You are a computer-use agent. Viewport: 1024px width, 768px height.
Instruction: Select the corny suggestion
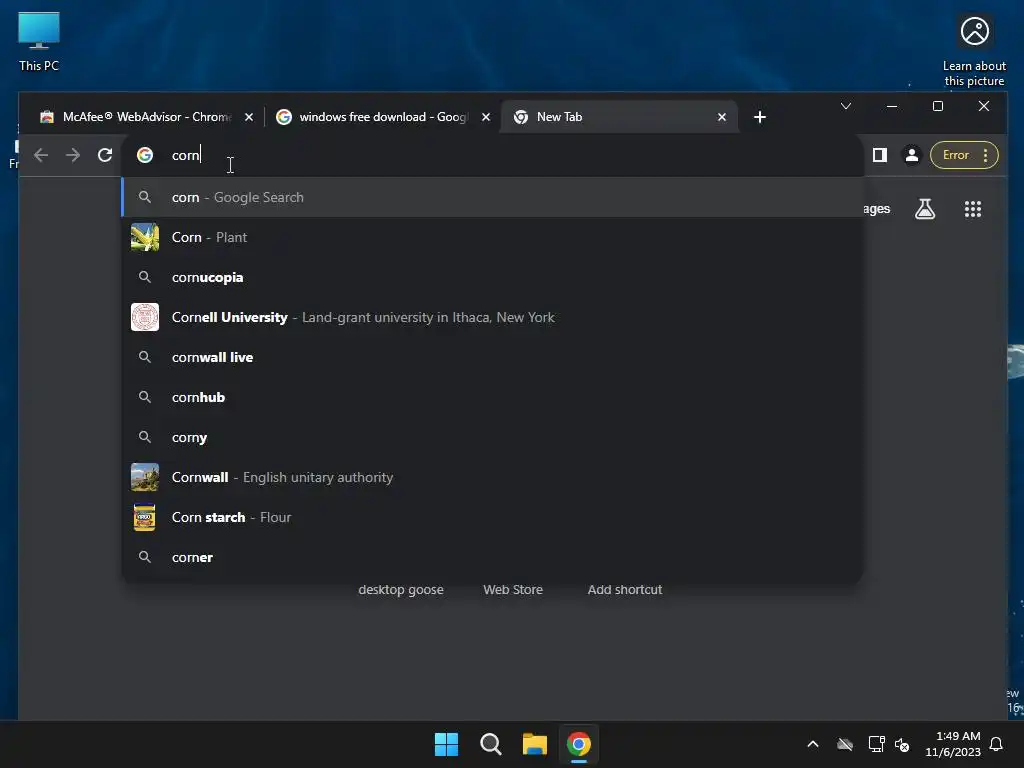point(492,437)
